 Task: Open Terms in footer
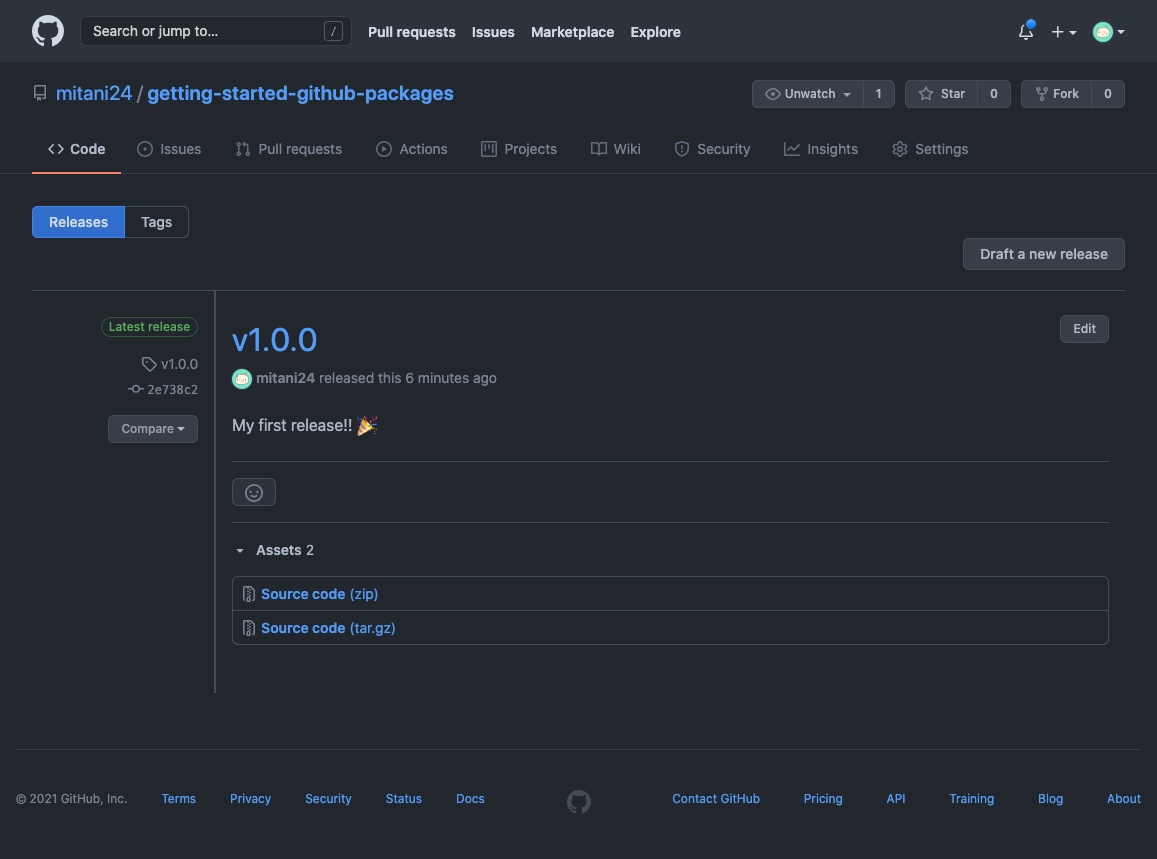[x=179, y=798]
